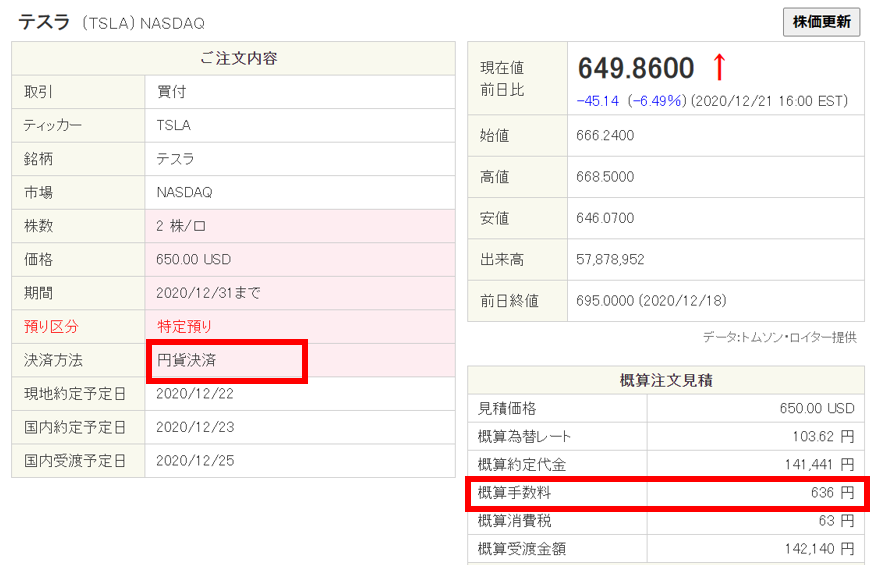The image size is (870, 565).
Task: Select the 2020/12/31まで period value
Action: click(x=208, y=292)
